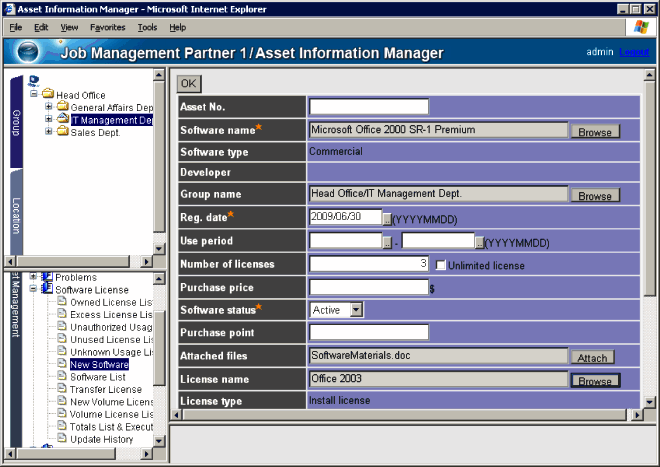Browse for Software name

tap(595, 132)
